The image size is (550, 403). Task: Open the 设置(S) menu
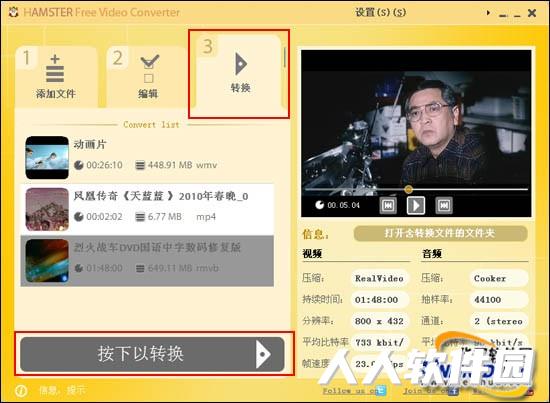[x=380, y=13]
